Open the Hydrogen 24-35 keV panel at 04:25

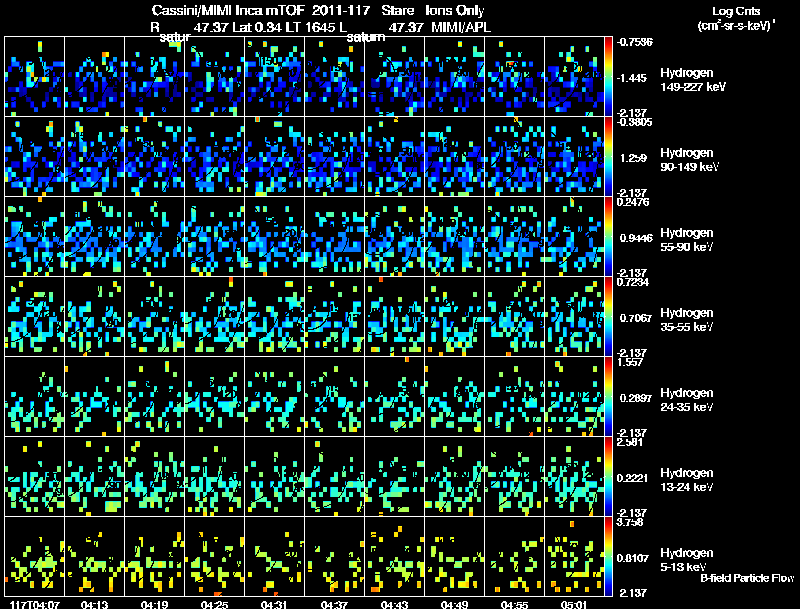pos(214,397)
